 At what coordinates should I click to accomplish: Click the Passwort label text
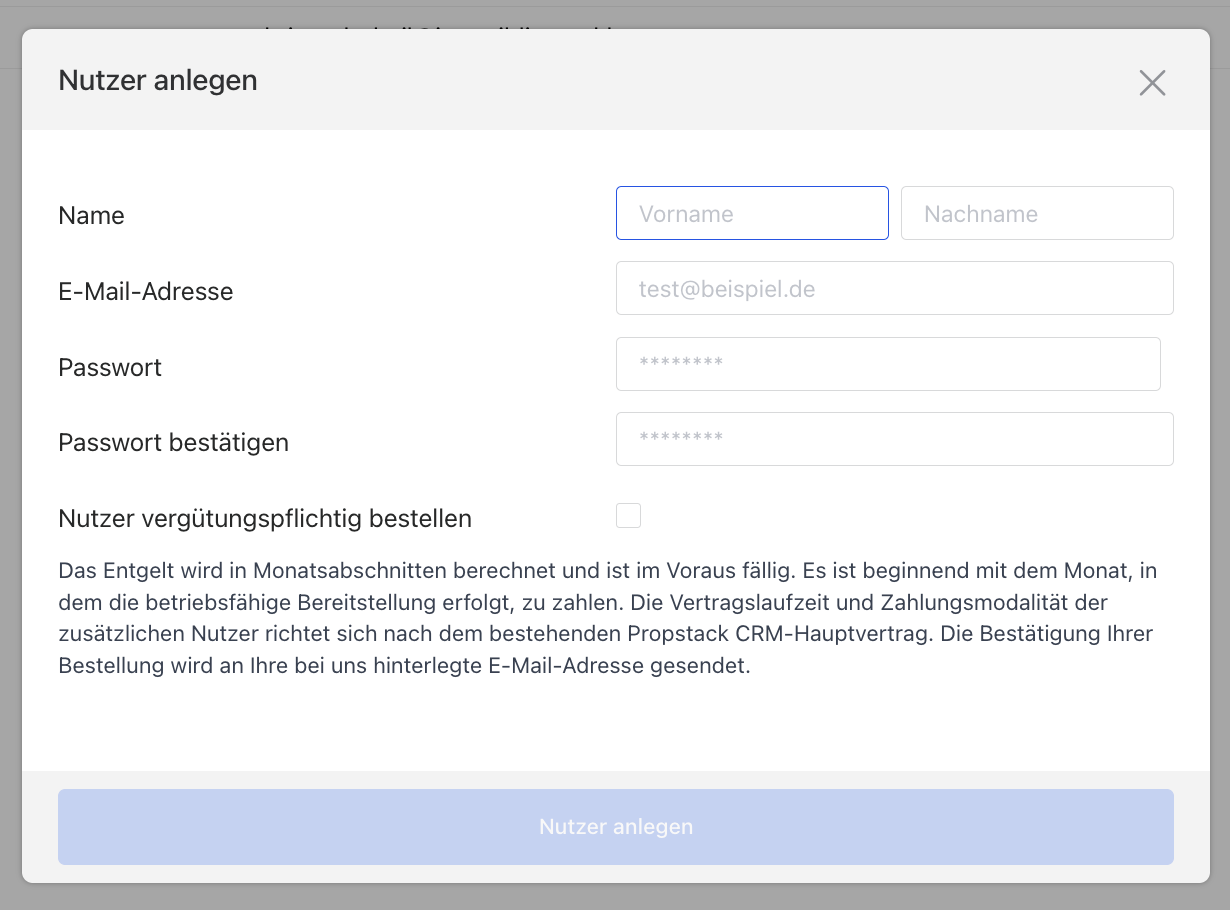(x=110, y=368)
